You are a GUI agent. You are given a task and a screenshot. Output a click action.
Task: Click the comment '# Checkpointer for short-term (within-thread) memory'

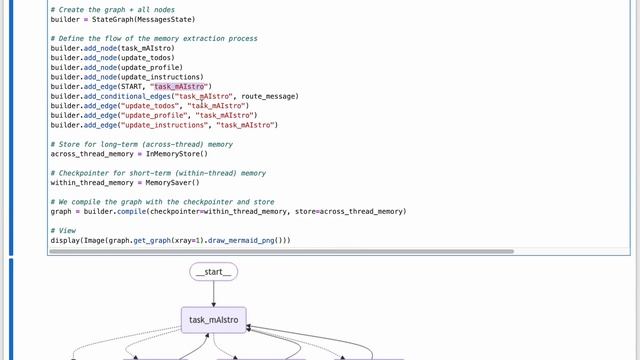click(x=158, y=173)
